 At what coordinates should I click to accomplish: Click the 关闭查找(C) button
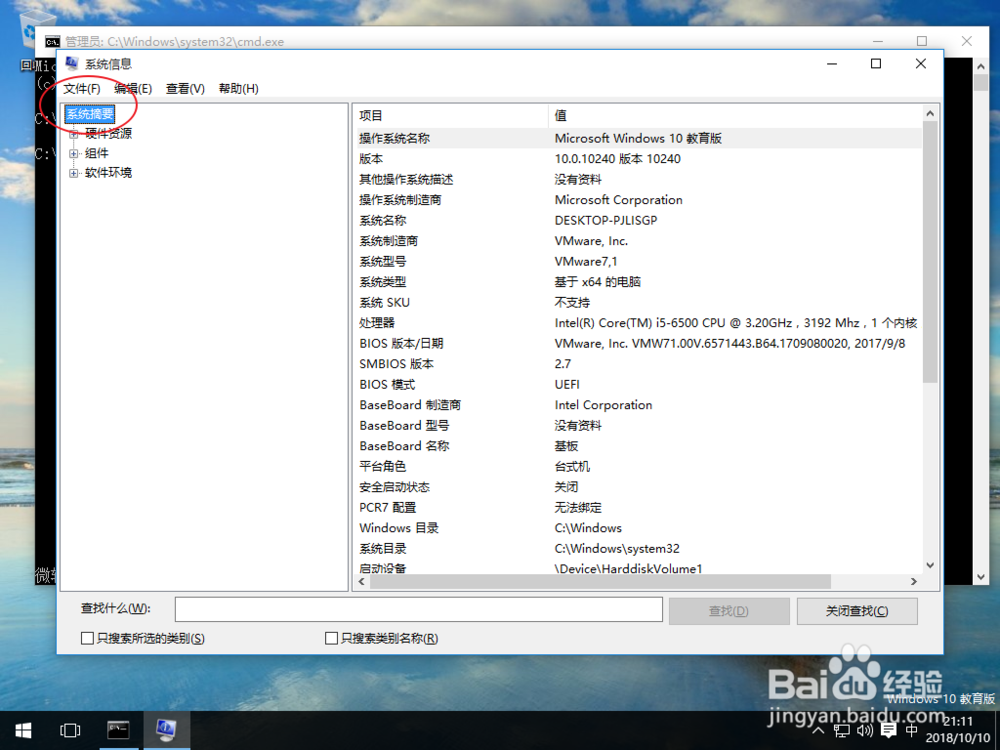point(857,611)
